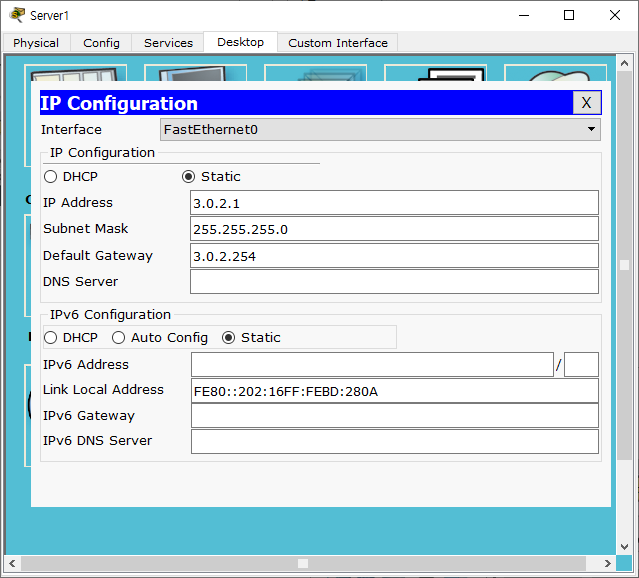Select the Desktop tab
Image resolution: width=639 pixels, height=578 pixels.
[x=240, y=42]
